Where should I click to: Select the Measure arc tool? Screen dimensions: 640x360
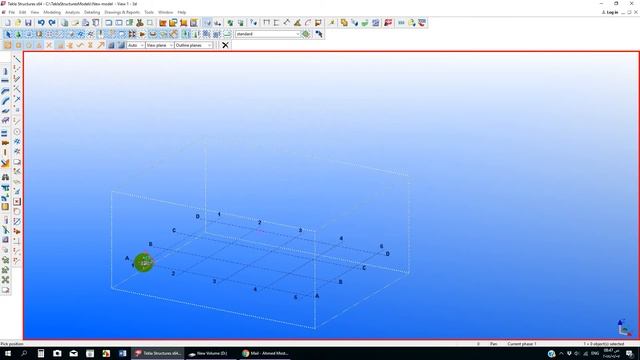308,23
